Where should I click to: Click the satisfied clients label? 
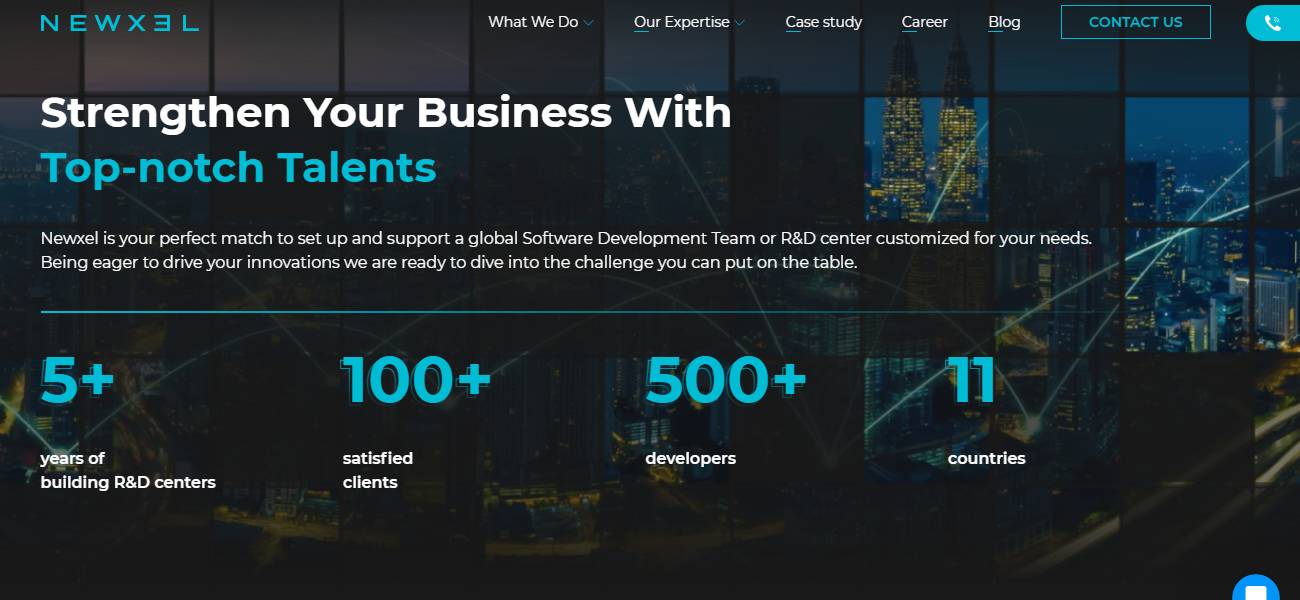377,470
